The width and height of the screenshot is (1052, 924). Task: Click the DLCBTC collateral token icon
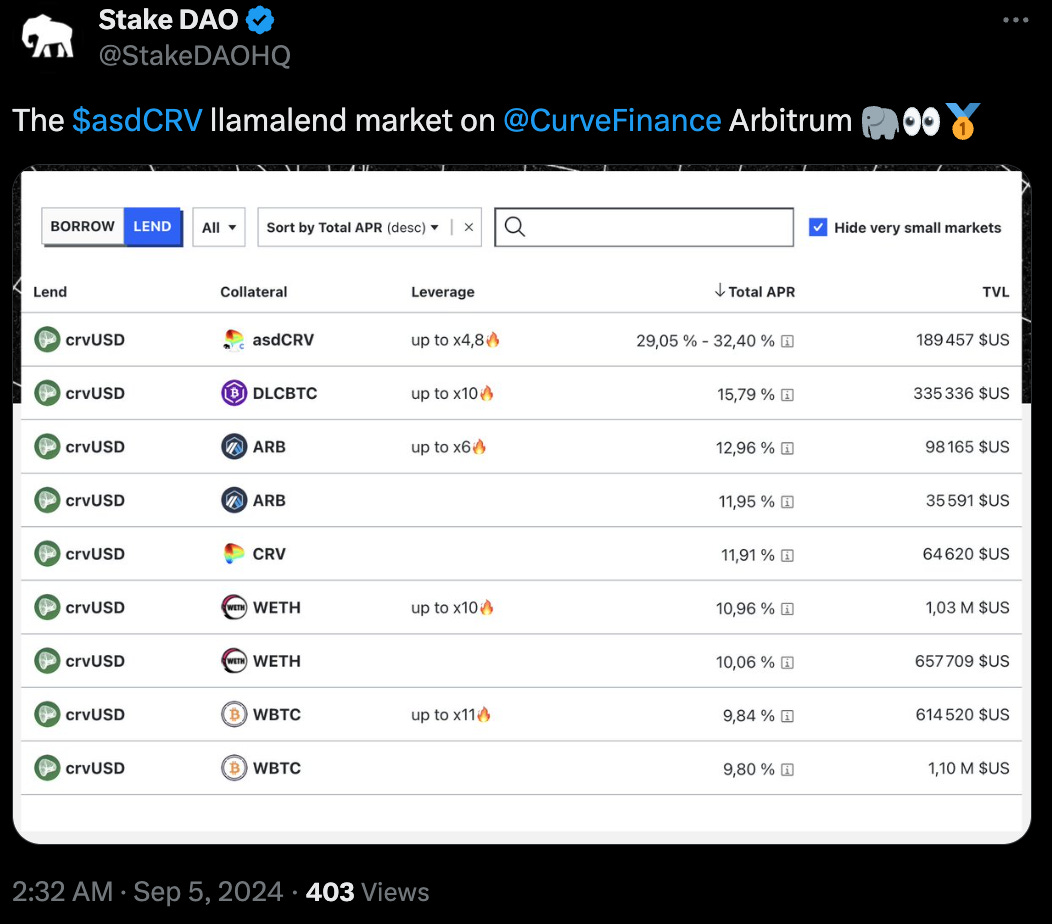[233, 393]
